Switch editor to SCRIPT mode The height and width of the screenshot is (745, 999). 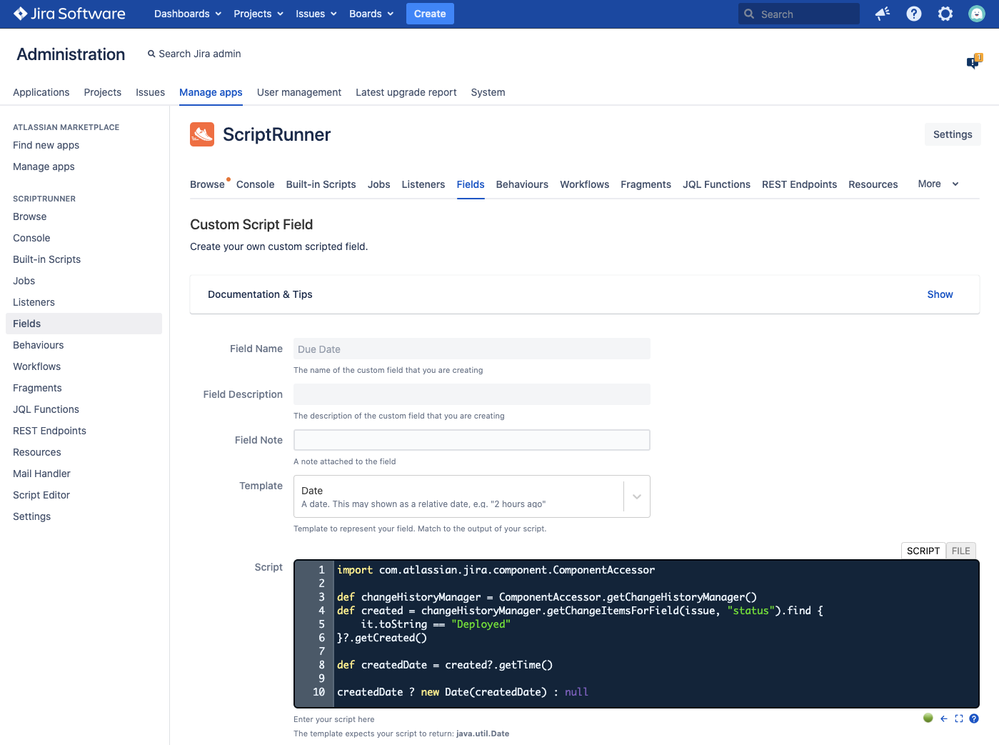(x=923, y=551)
